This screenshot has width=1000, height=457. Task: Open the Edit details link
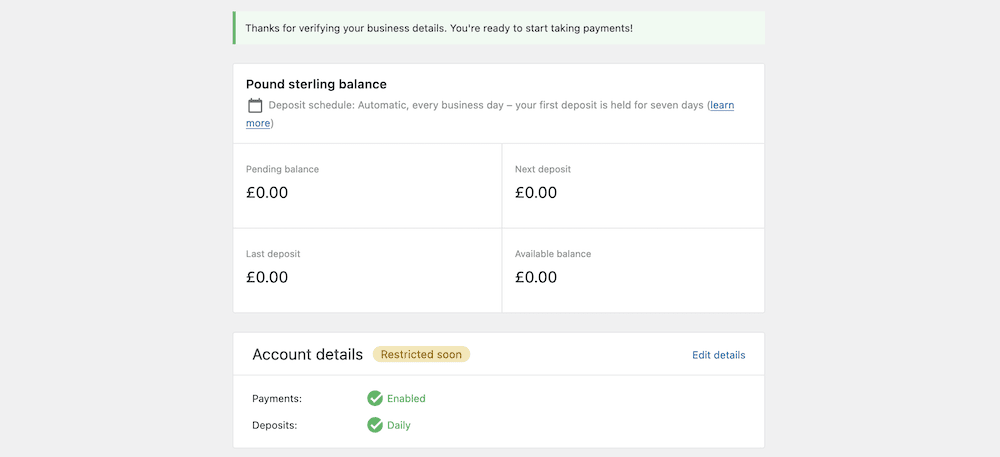pyautogui.click(x=718, y=355)
